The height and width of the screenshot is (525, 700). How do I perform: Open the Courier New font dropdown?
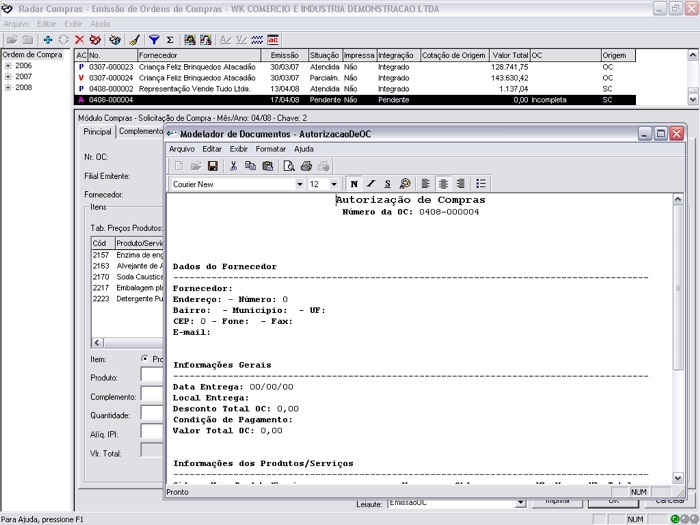[x=299, y=185]
